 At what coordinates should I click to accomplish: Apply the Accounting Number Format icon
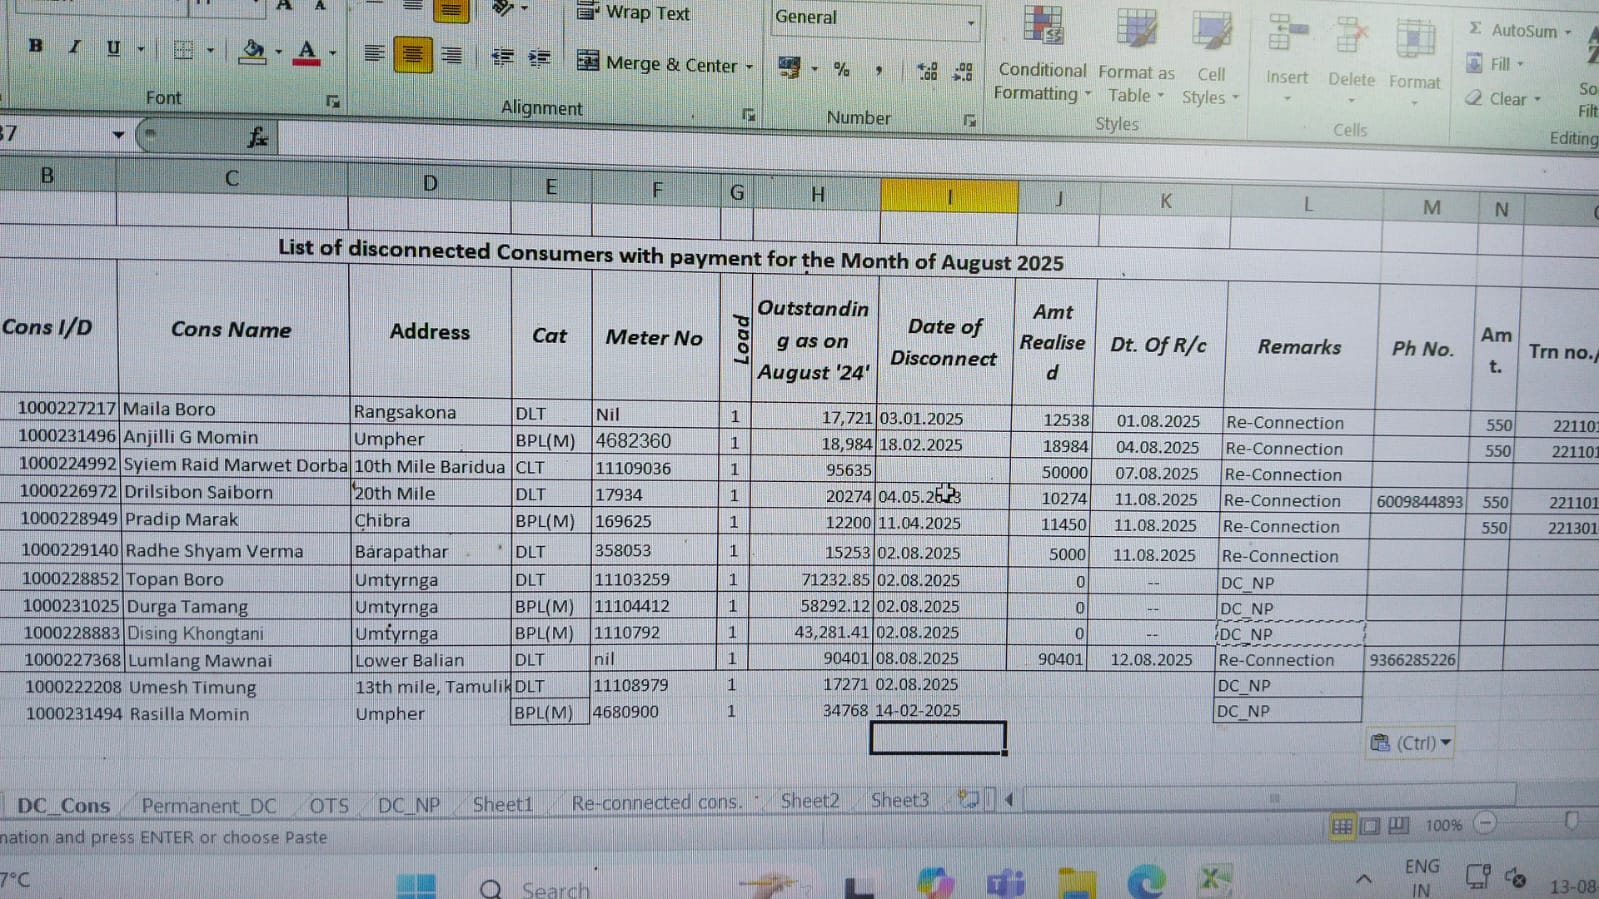tap(789, 68)
